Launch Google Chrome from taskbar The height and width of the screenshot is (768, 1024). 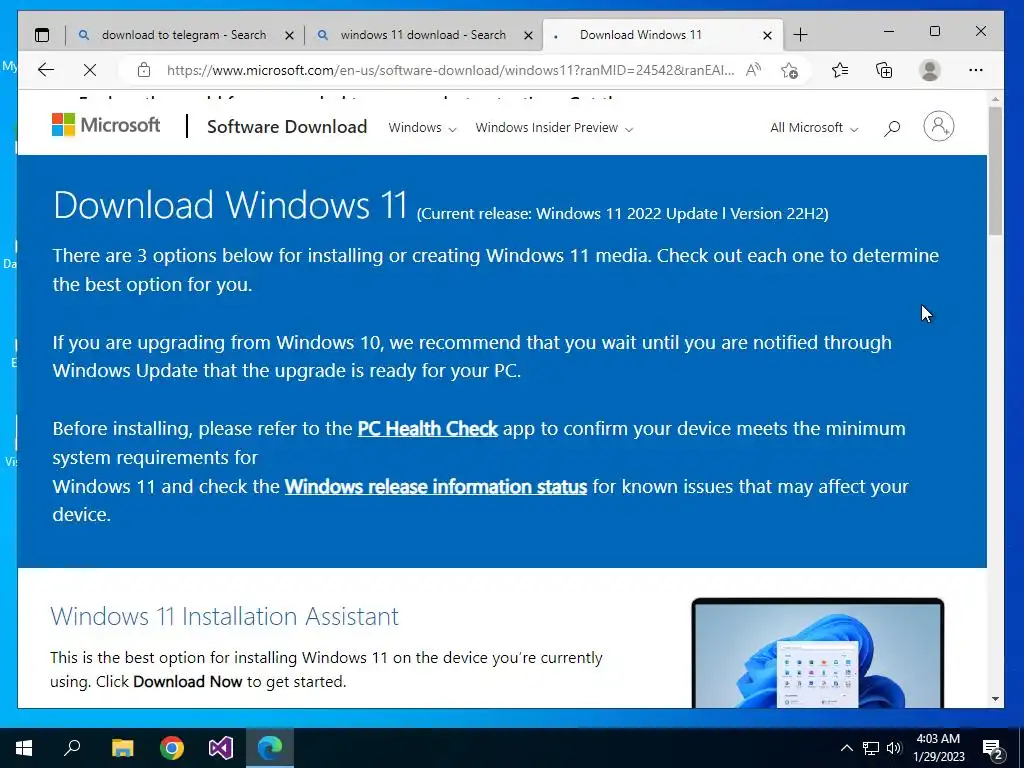tap(172, 748)
